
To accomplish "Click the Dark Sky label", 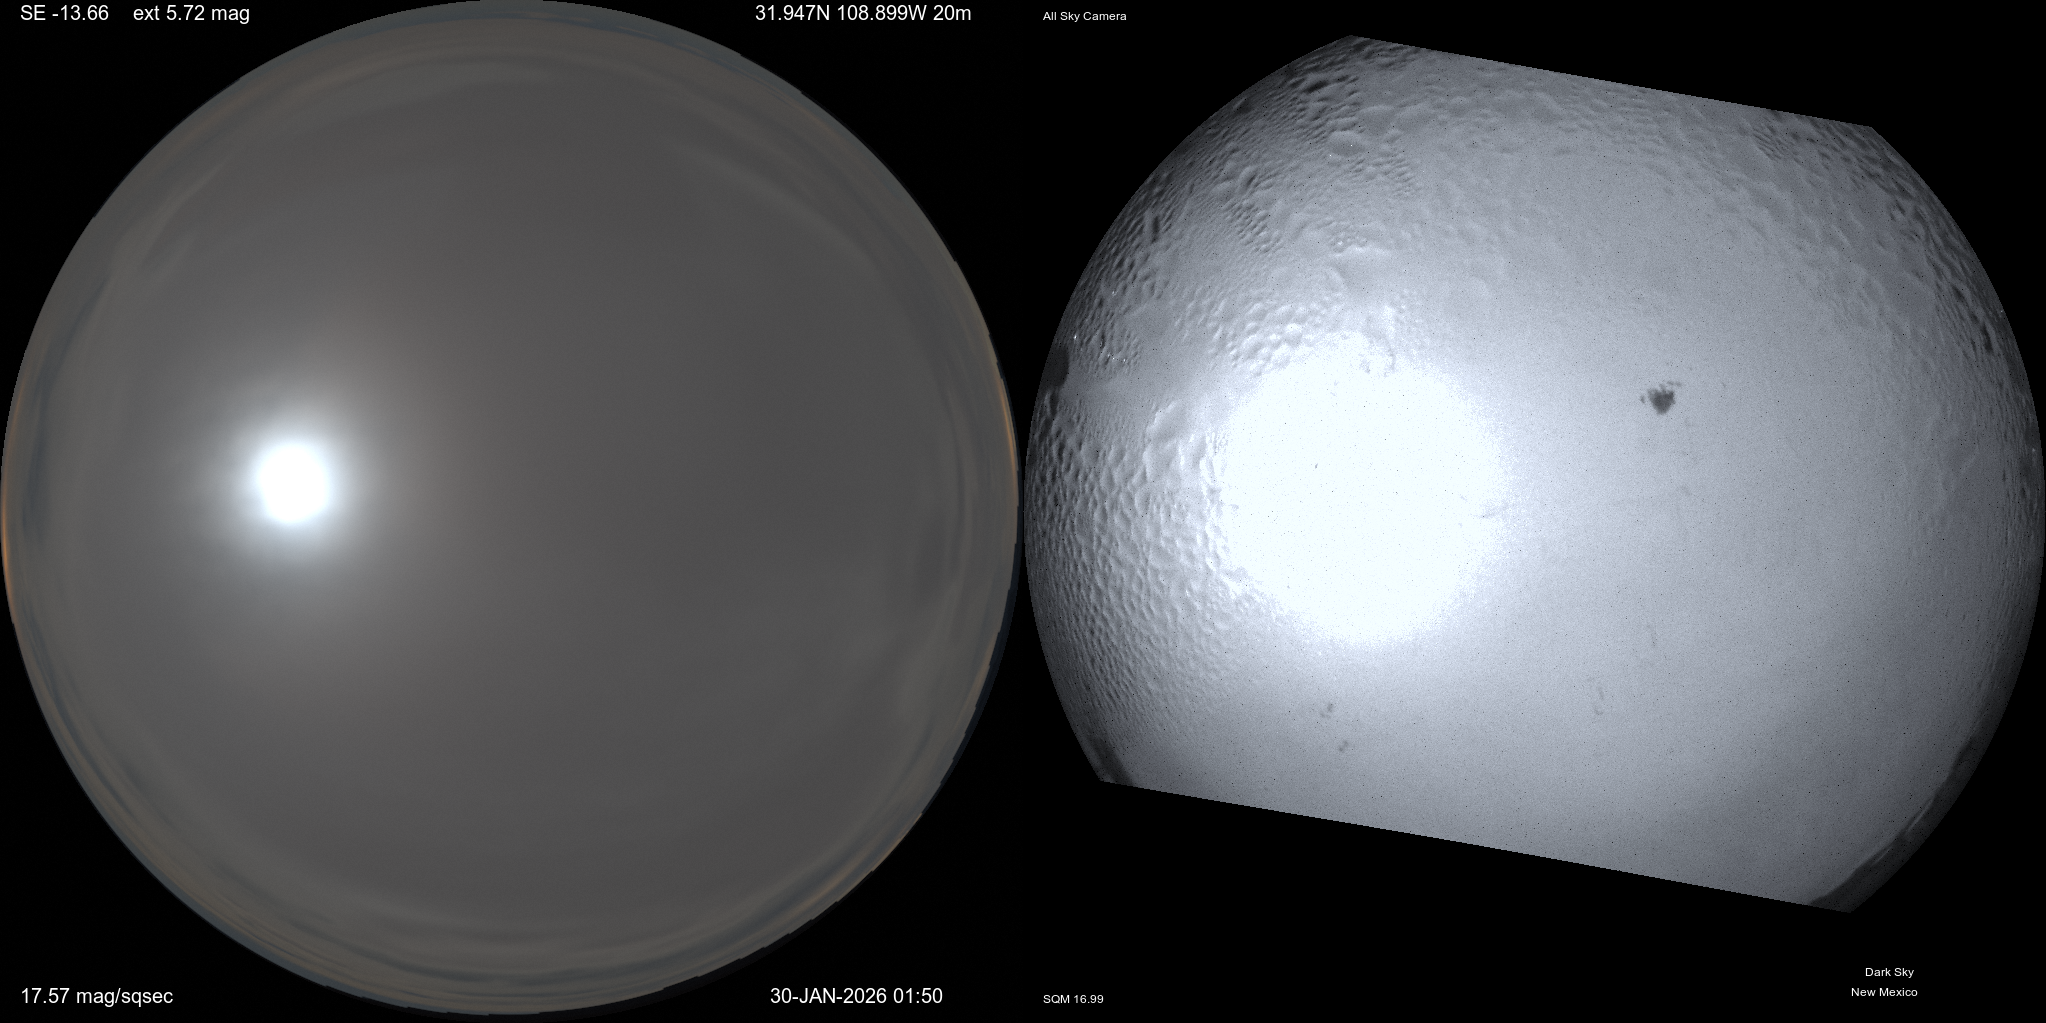I will (x=1889, y=972).
